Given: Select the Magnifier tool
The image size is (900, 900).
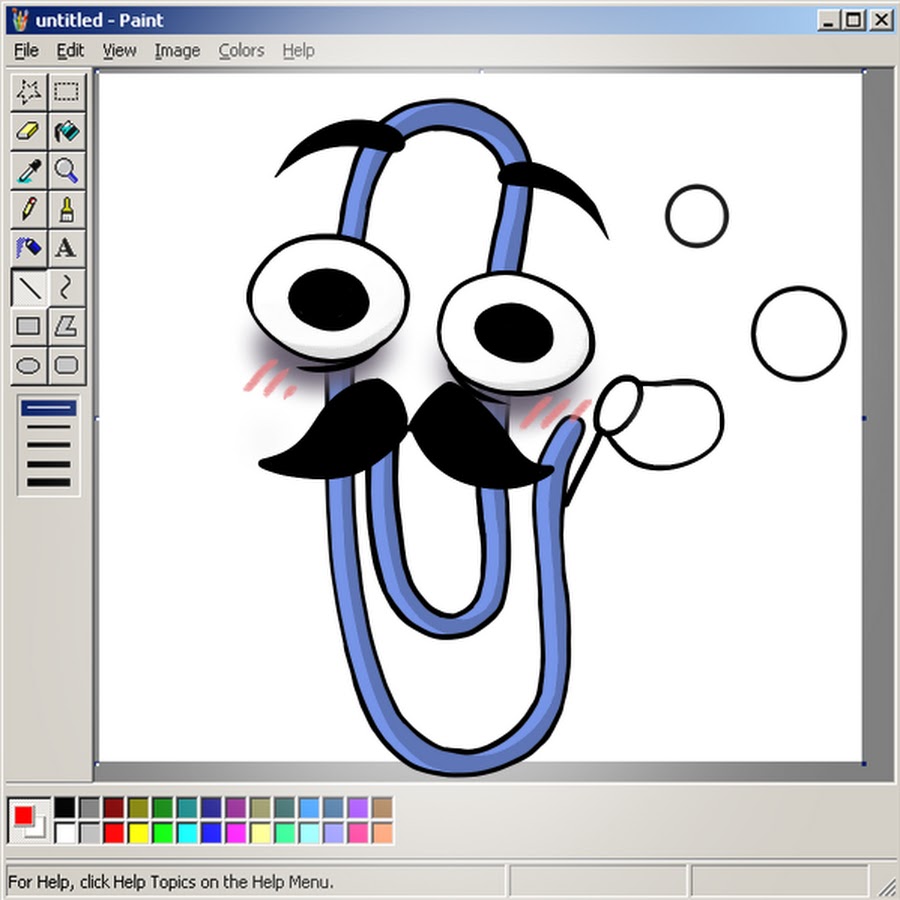Looking at the screenshot, I should (x=67, y=170).
